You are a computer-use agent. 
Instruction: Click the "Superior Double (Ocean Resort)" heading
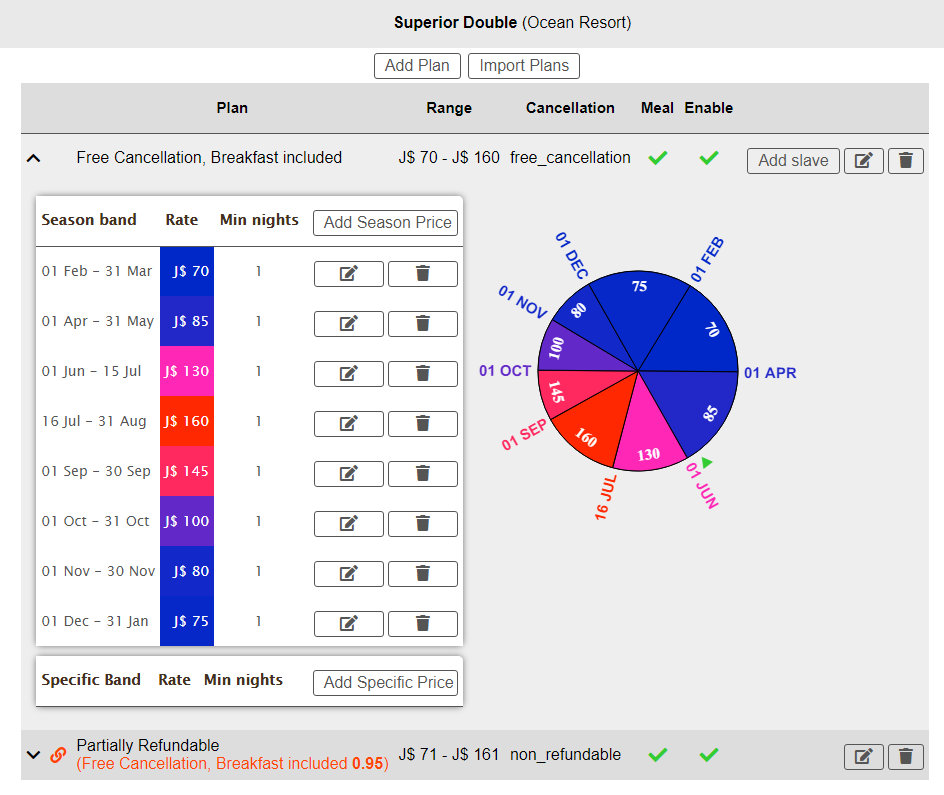click(x=512, y=23)
